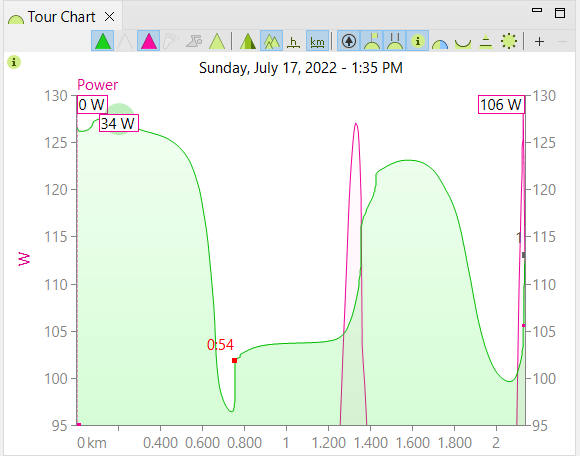Click the 106 W value label

pos(501,105)
